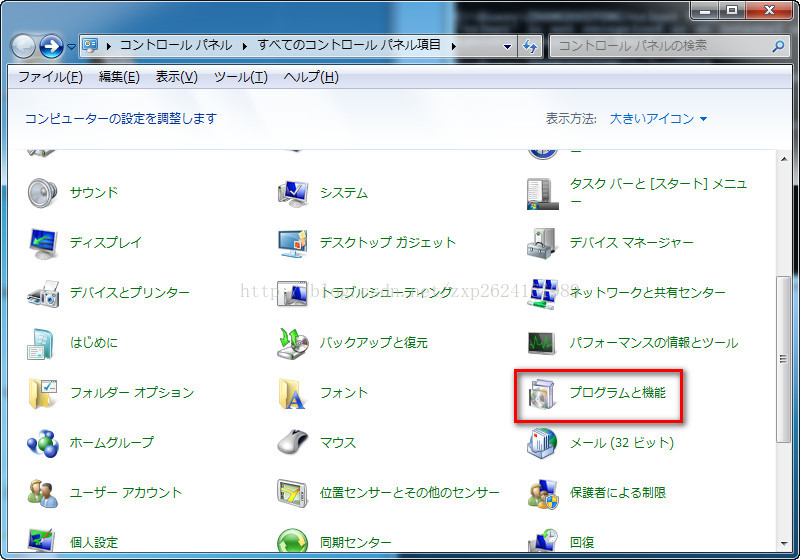The height and width of the screenshot is (560, 800).
Task: Open the ホームグループ icon
Action: pos(42,443)
